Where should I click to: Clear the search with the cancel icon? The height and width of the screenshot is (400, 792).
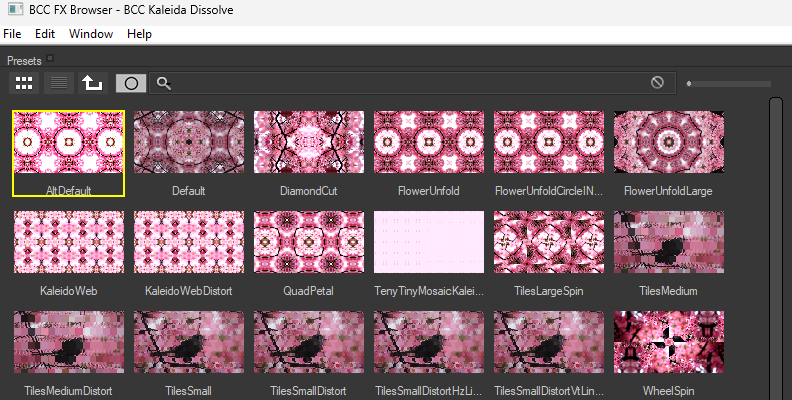[x=657, y=82]
